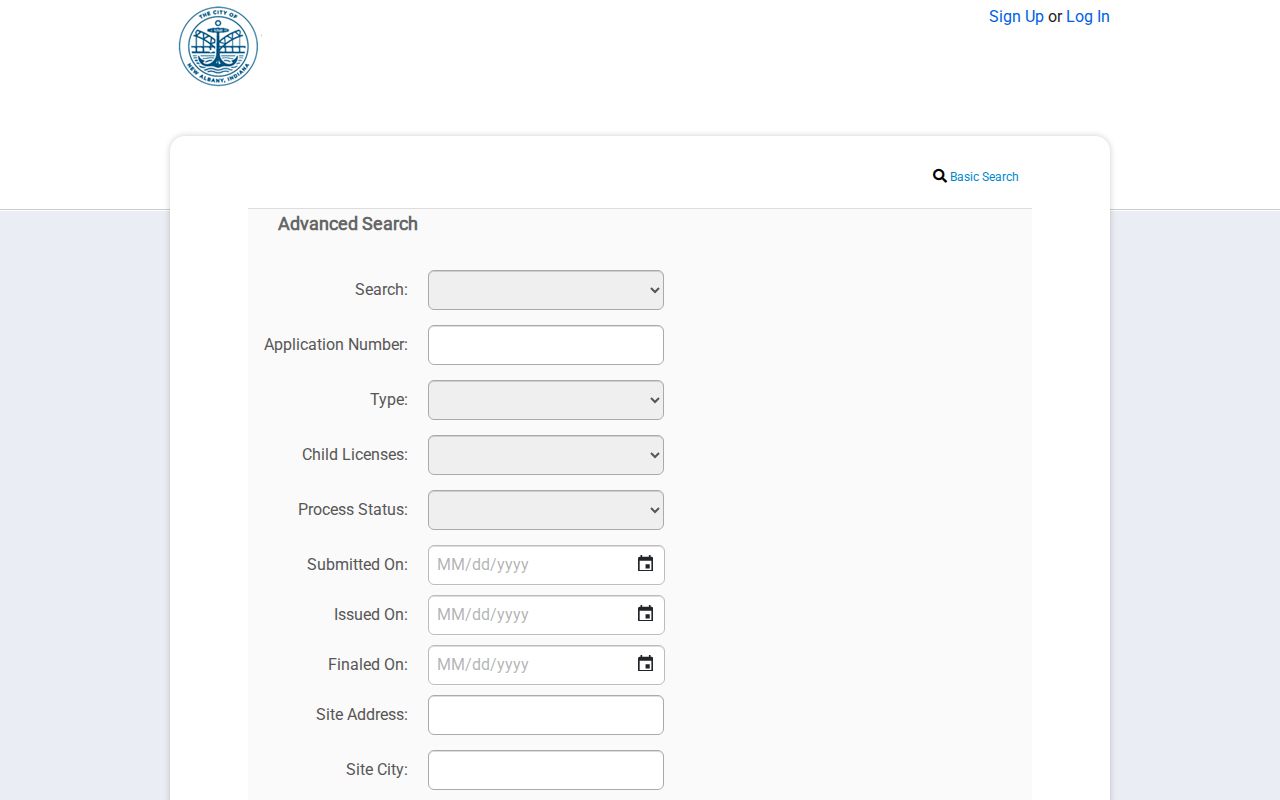The width and height of the screenshot is (1280, 800).
Task: Open the Process Status dropdown
Action: [546, 510]
